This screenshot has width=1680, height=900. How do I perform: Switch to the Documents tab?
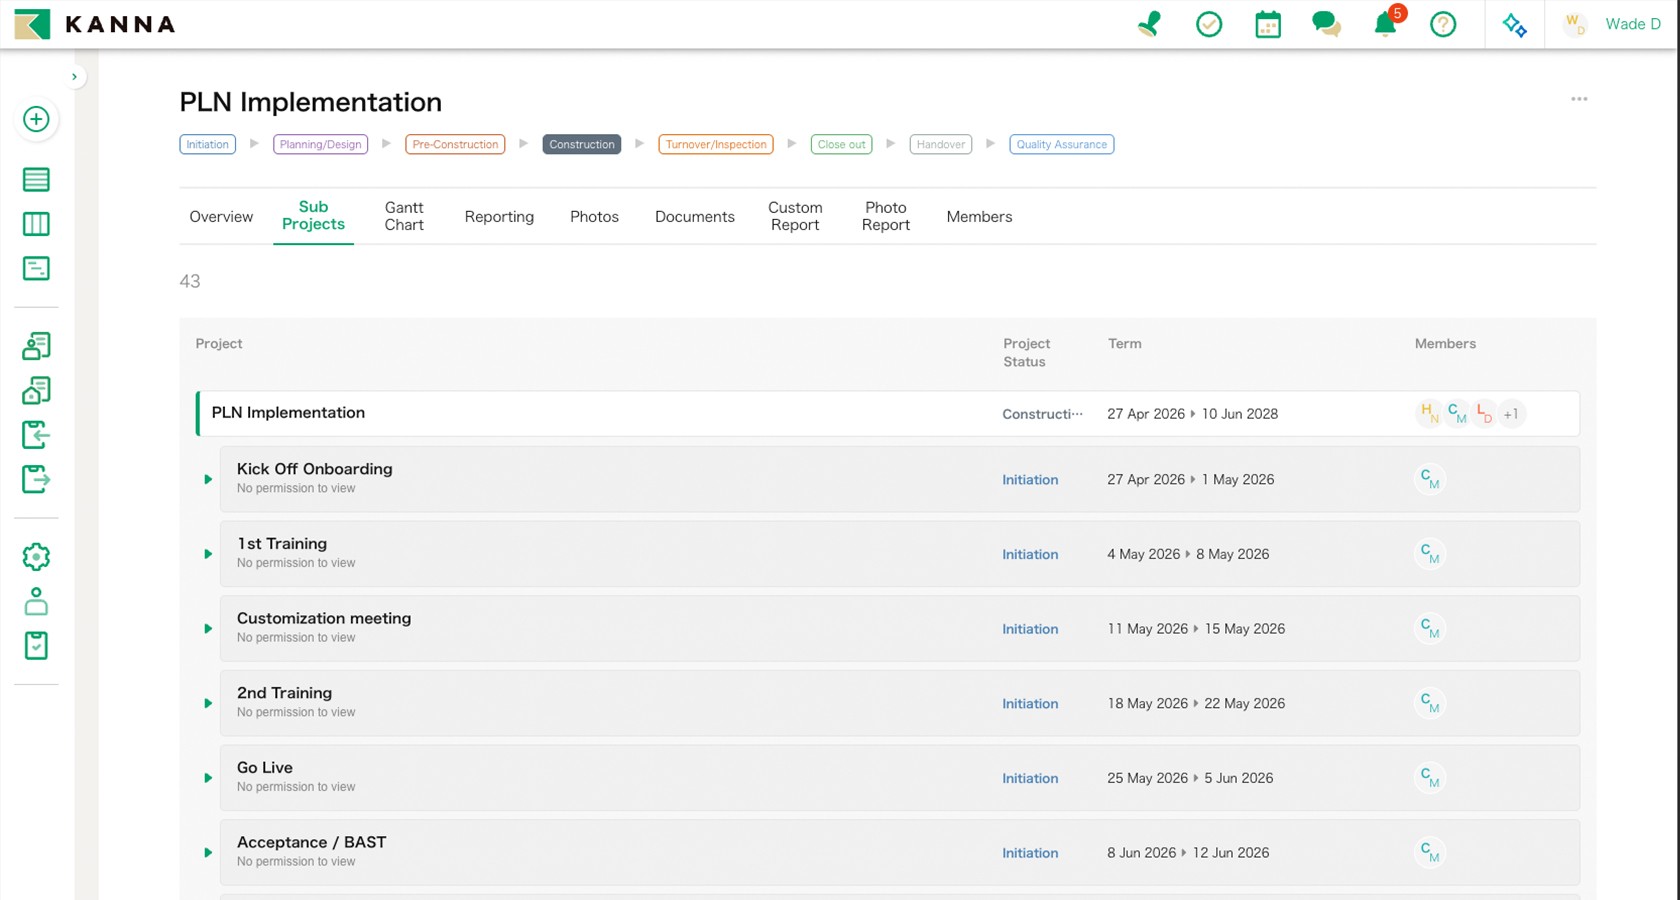coord(695,216)
